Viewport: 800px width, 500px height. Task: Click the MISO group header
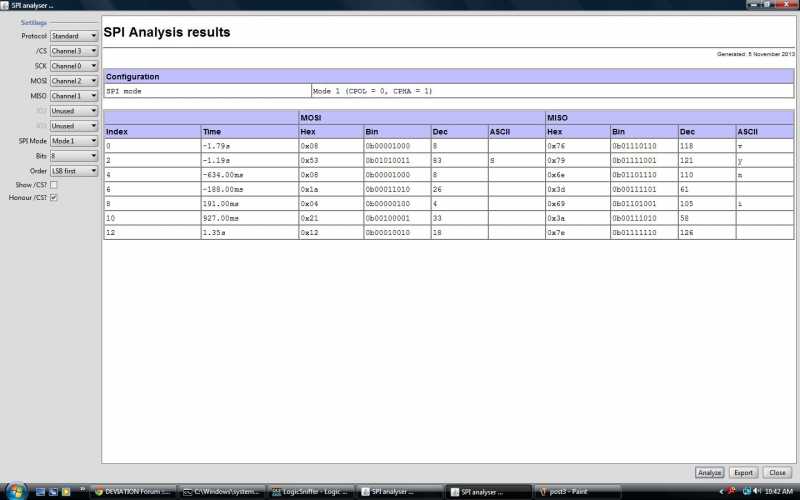669,117
